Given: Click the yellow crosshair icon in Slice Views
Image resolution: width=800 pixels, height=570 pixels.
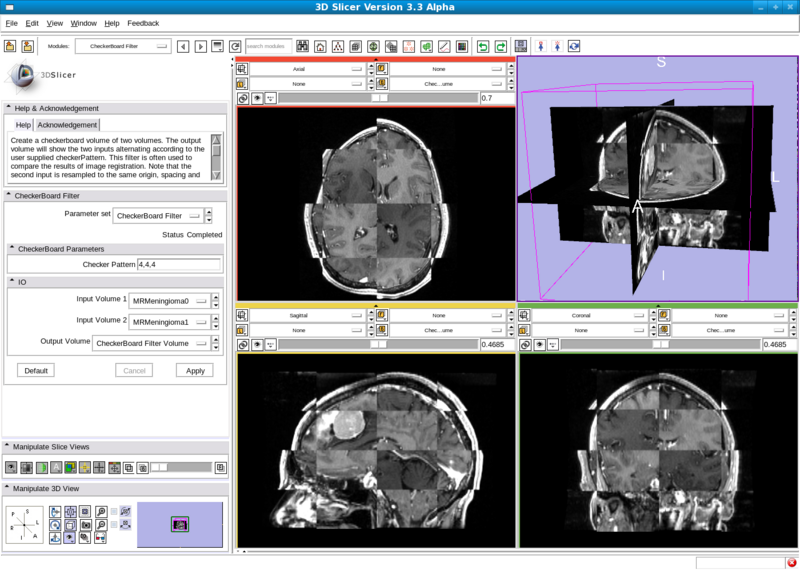Looking at the screenshot, I should pyautogui.click(x=85, y=467).
